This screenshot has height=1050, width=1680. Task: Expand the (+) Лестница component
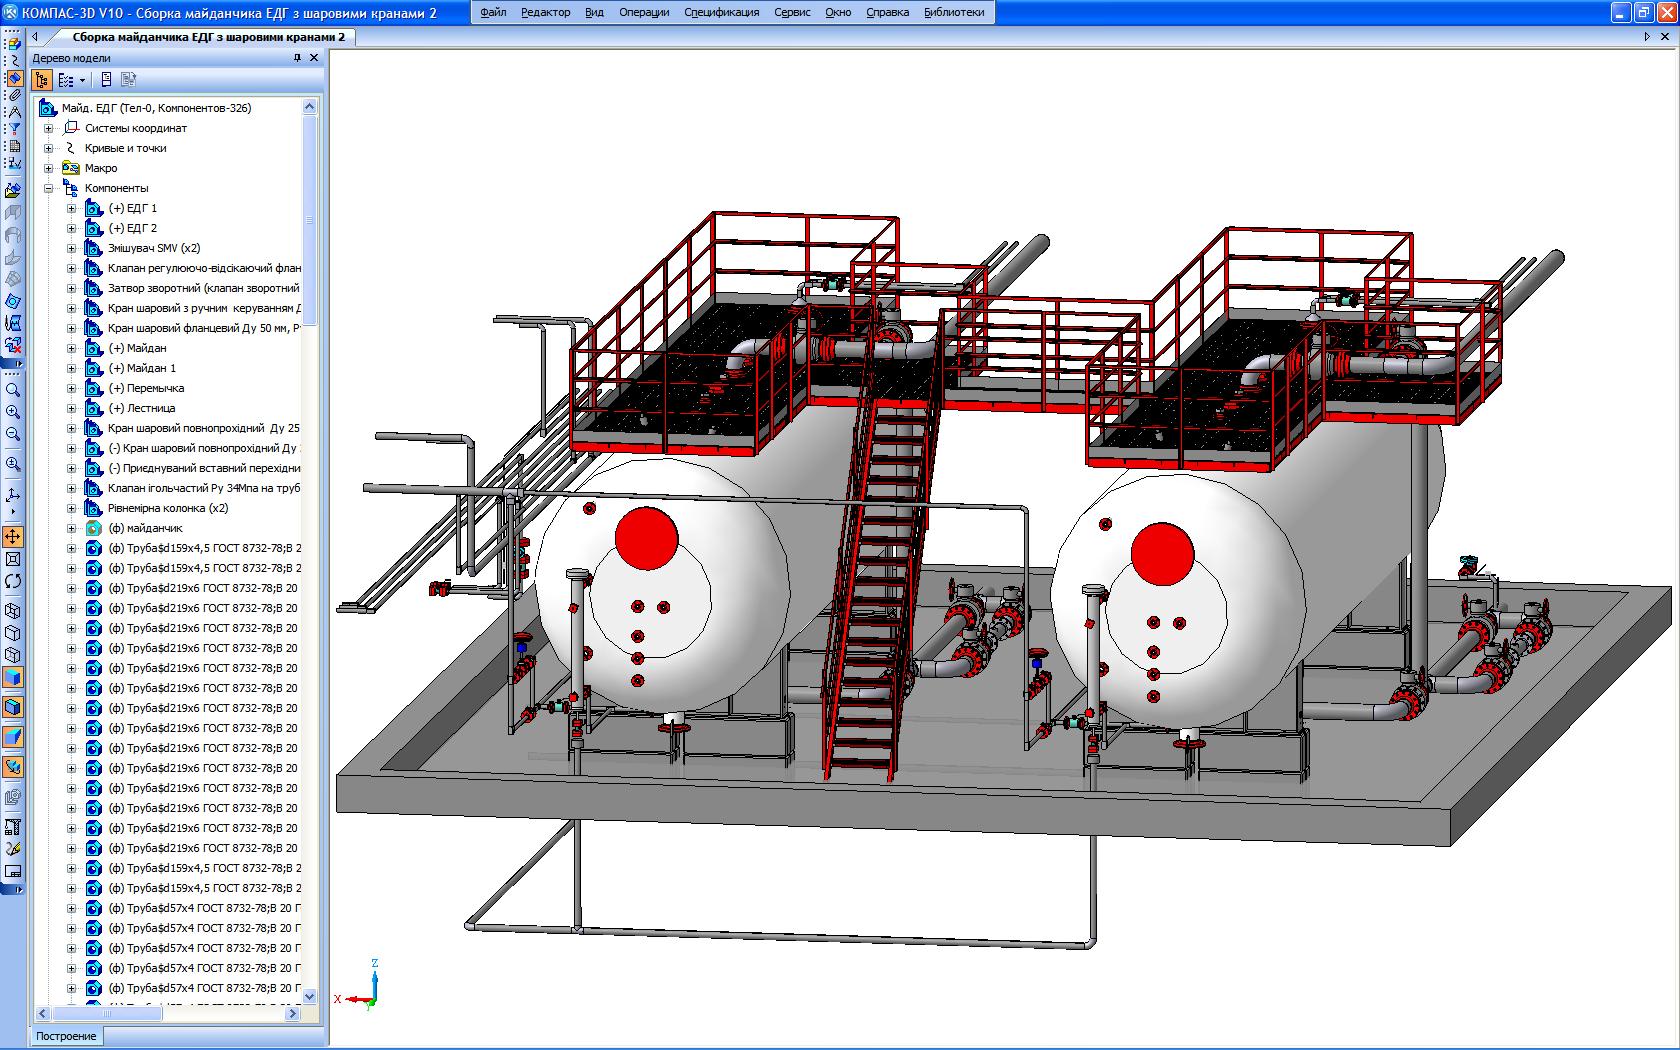tap(71, 408)
